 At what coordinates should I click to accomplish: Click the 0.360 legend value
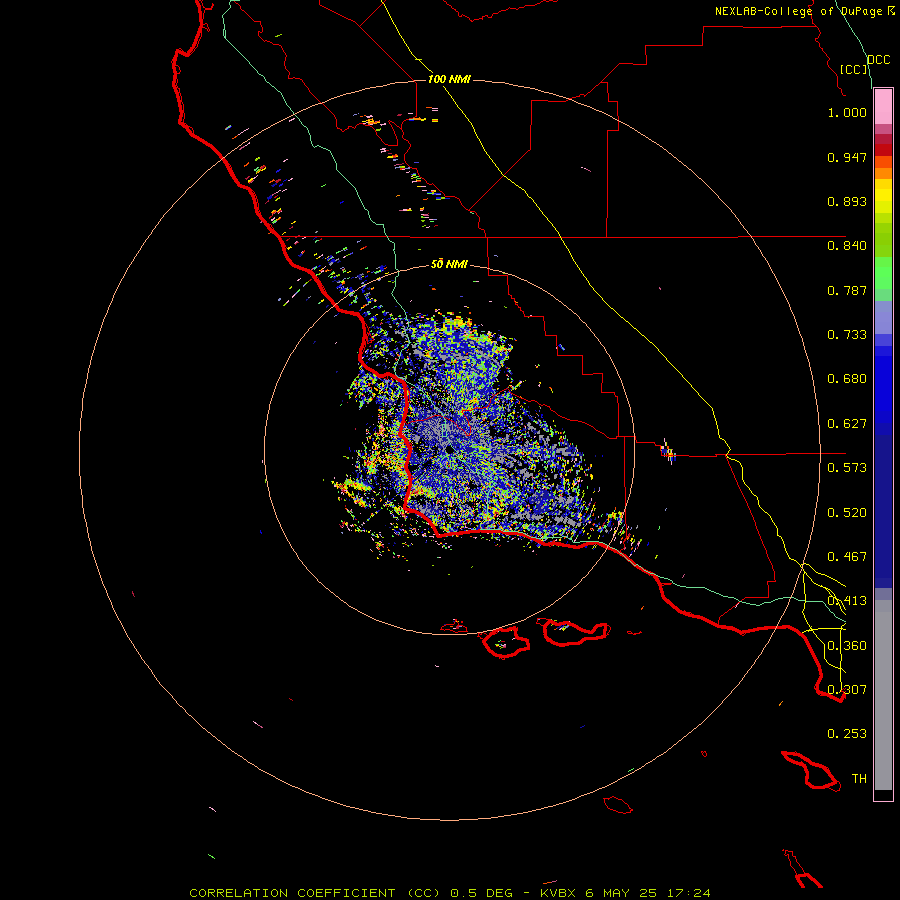[847, 646]
